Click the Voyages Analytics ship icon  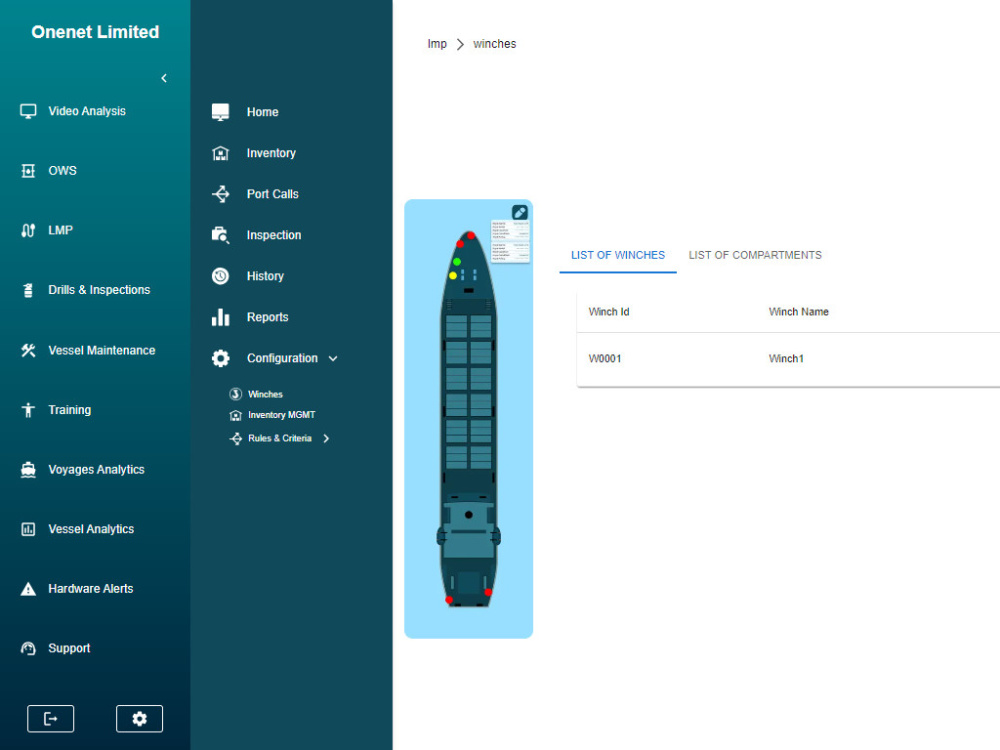point(28,470)
